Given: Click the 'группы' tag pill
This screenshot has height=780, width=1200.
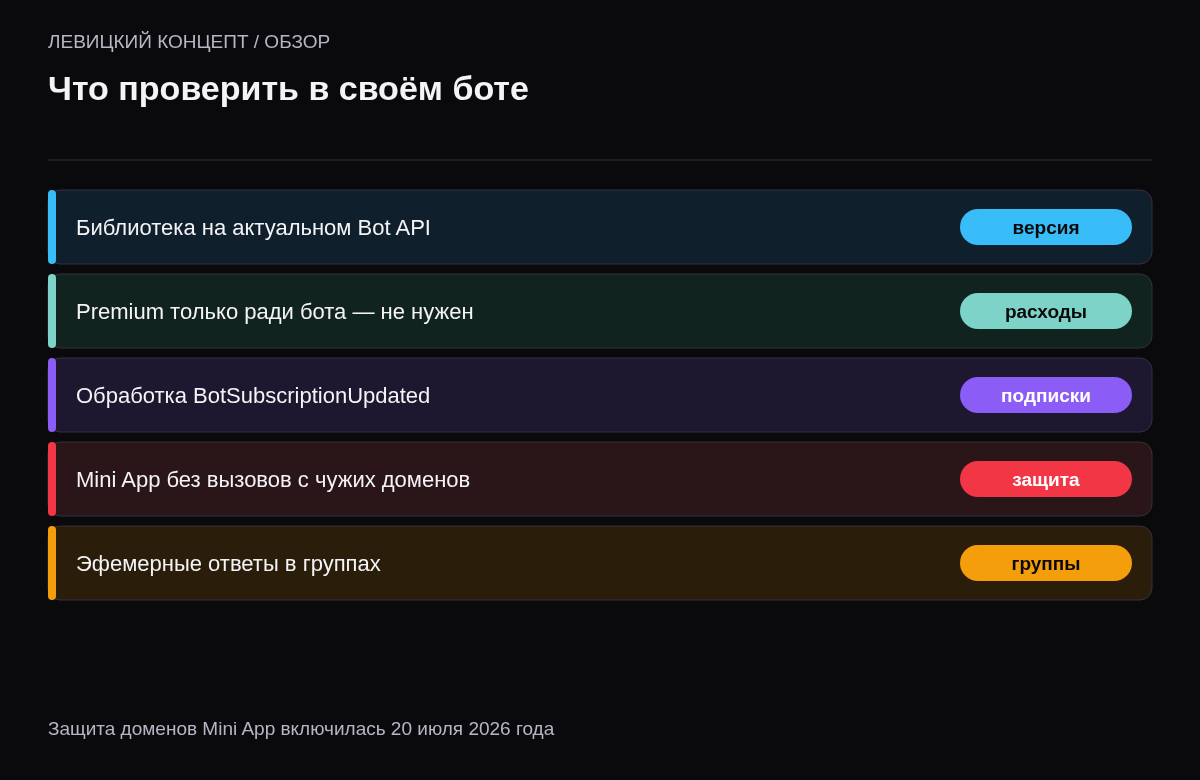Looking at the screenshot, I should click(x=1046, y=563).
